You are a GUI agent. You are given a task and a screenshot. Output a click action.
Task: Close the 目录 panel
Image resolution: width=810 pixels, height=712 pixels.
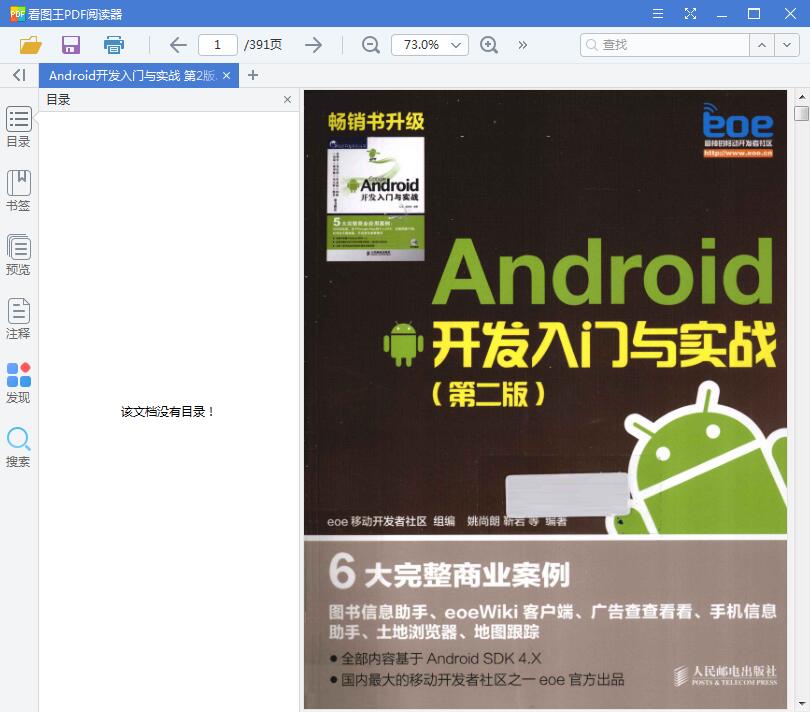(x=287, y=100)
